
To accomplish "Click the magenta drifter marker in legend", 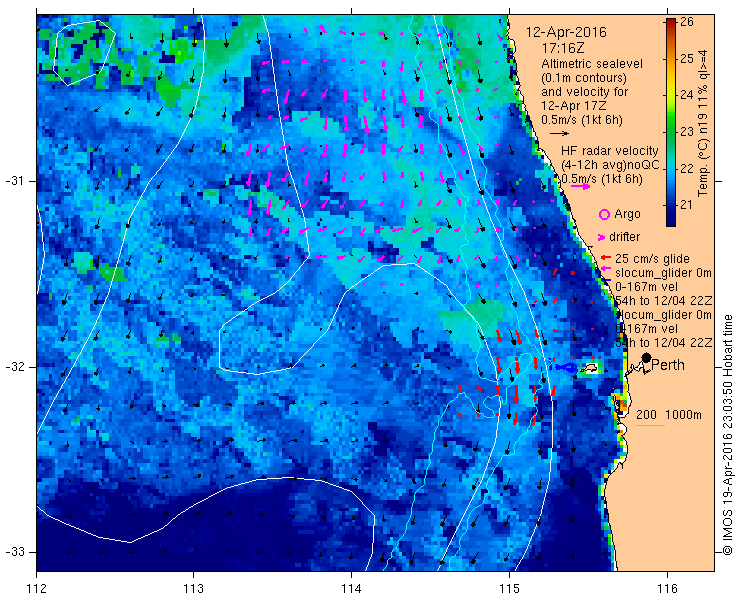I will [x=601, y=237].
